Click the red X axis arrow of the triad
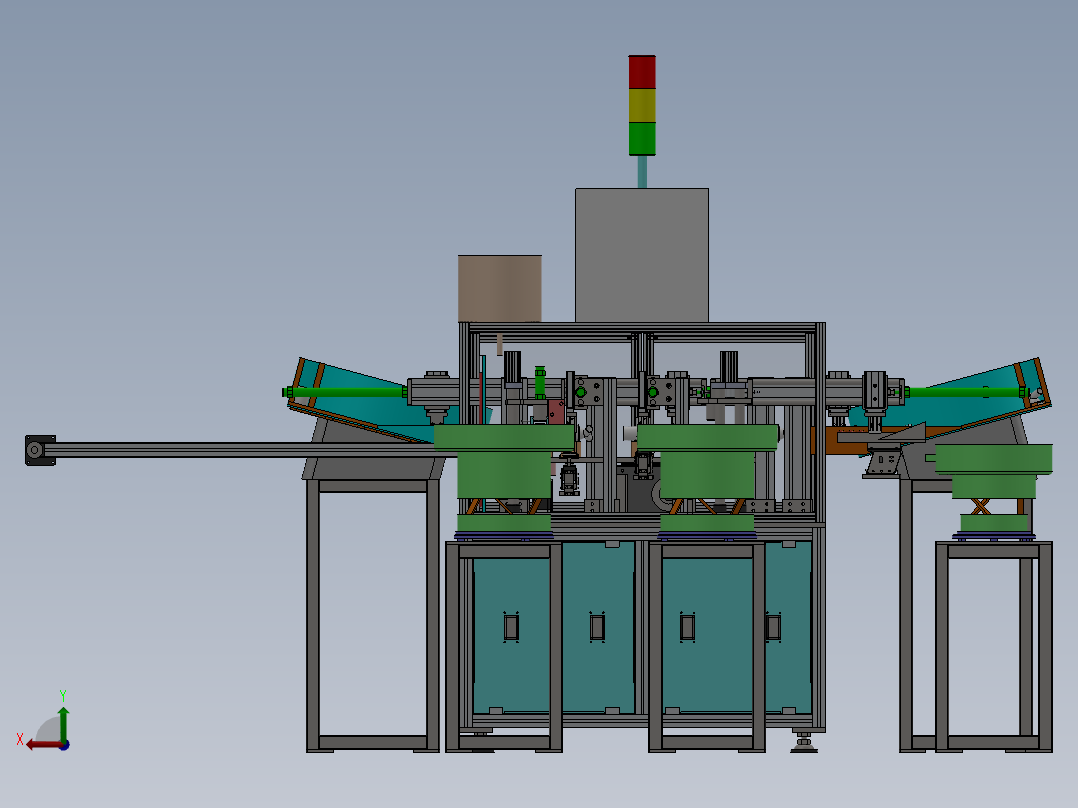1078x808 pixels. coord(43,745)
